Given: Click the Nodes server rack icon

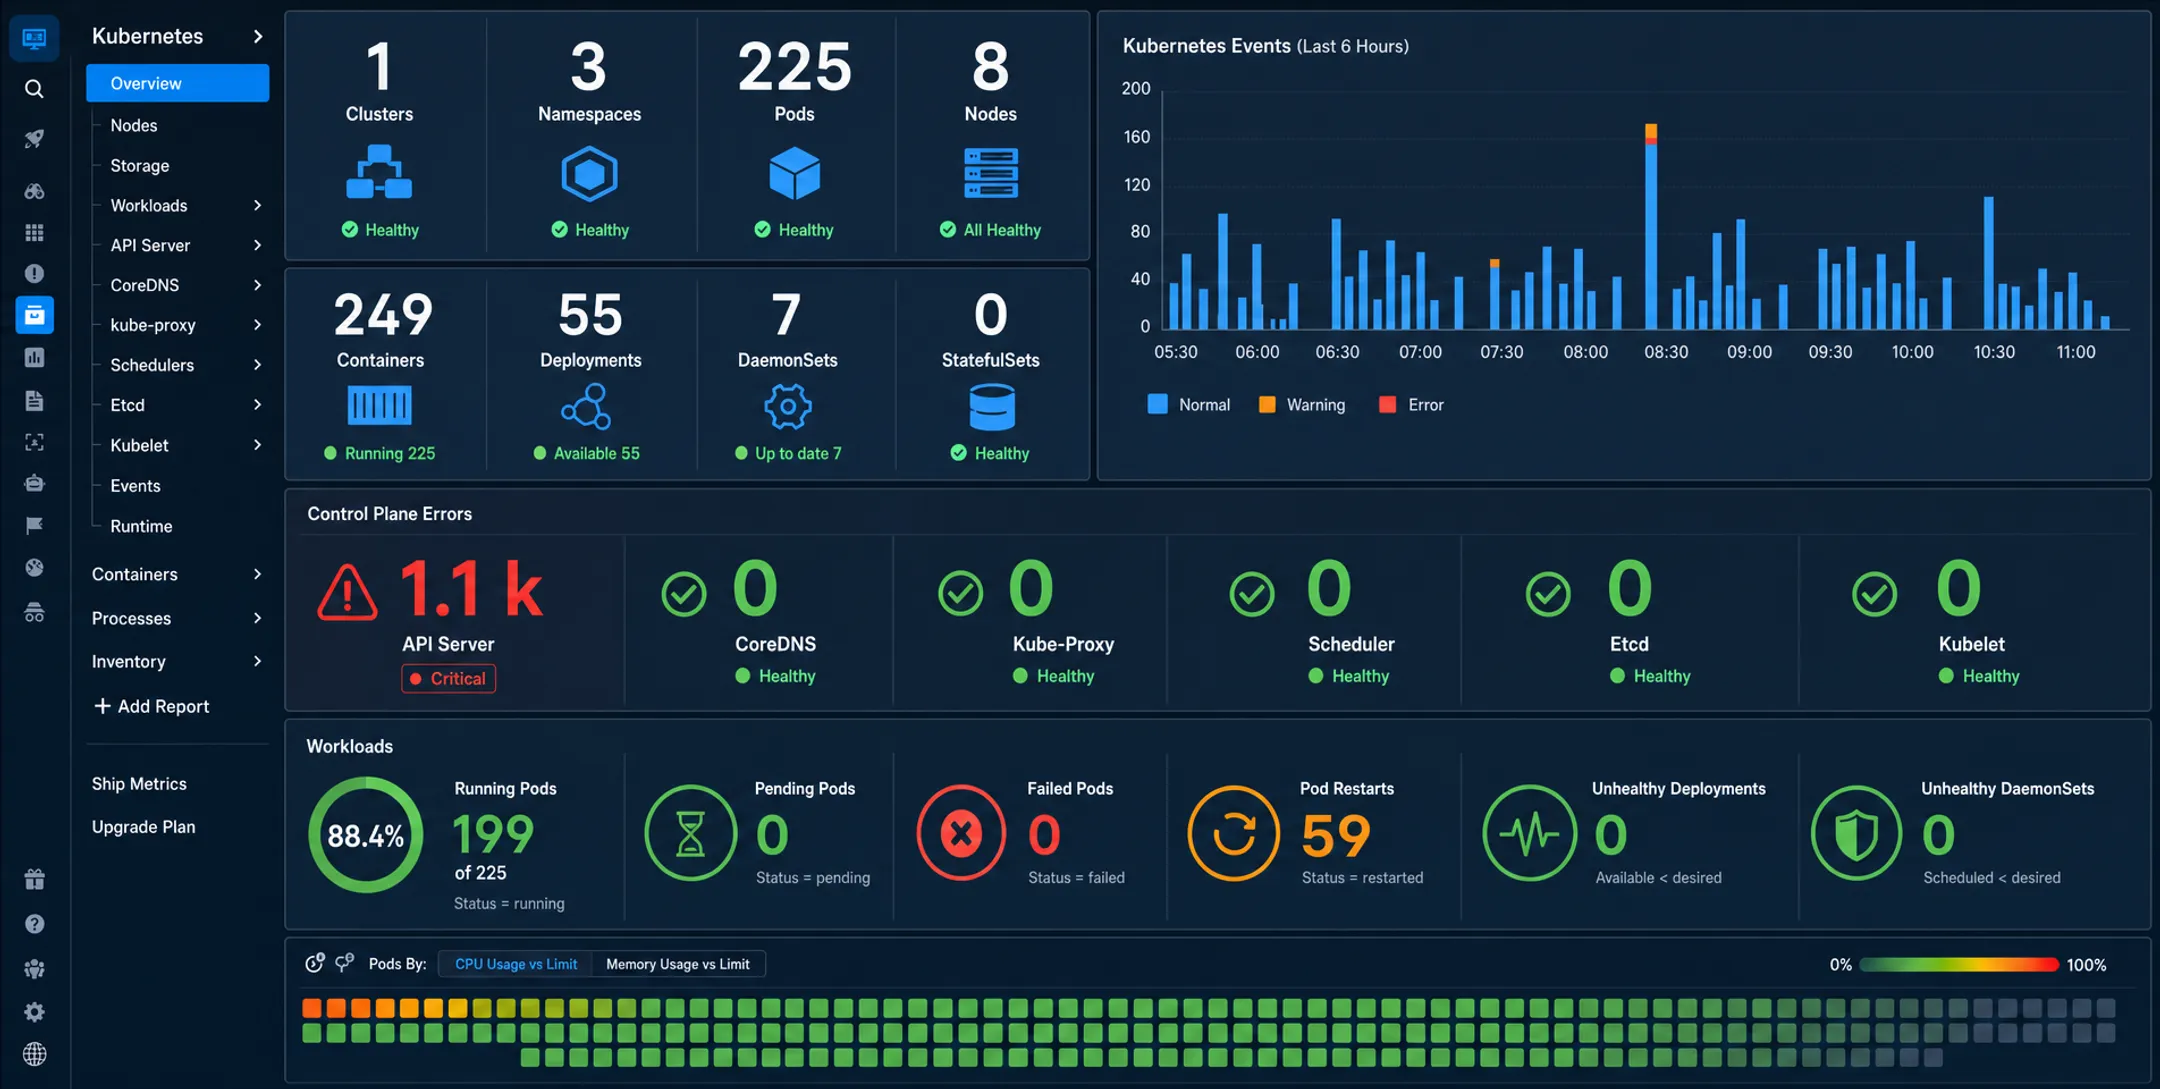Looking at the screenshot, I should coord(991,173).
